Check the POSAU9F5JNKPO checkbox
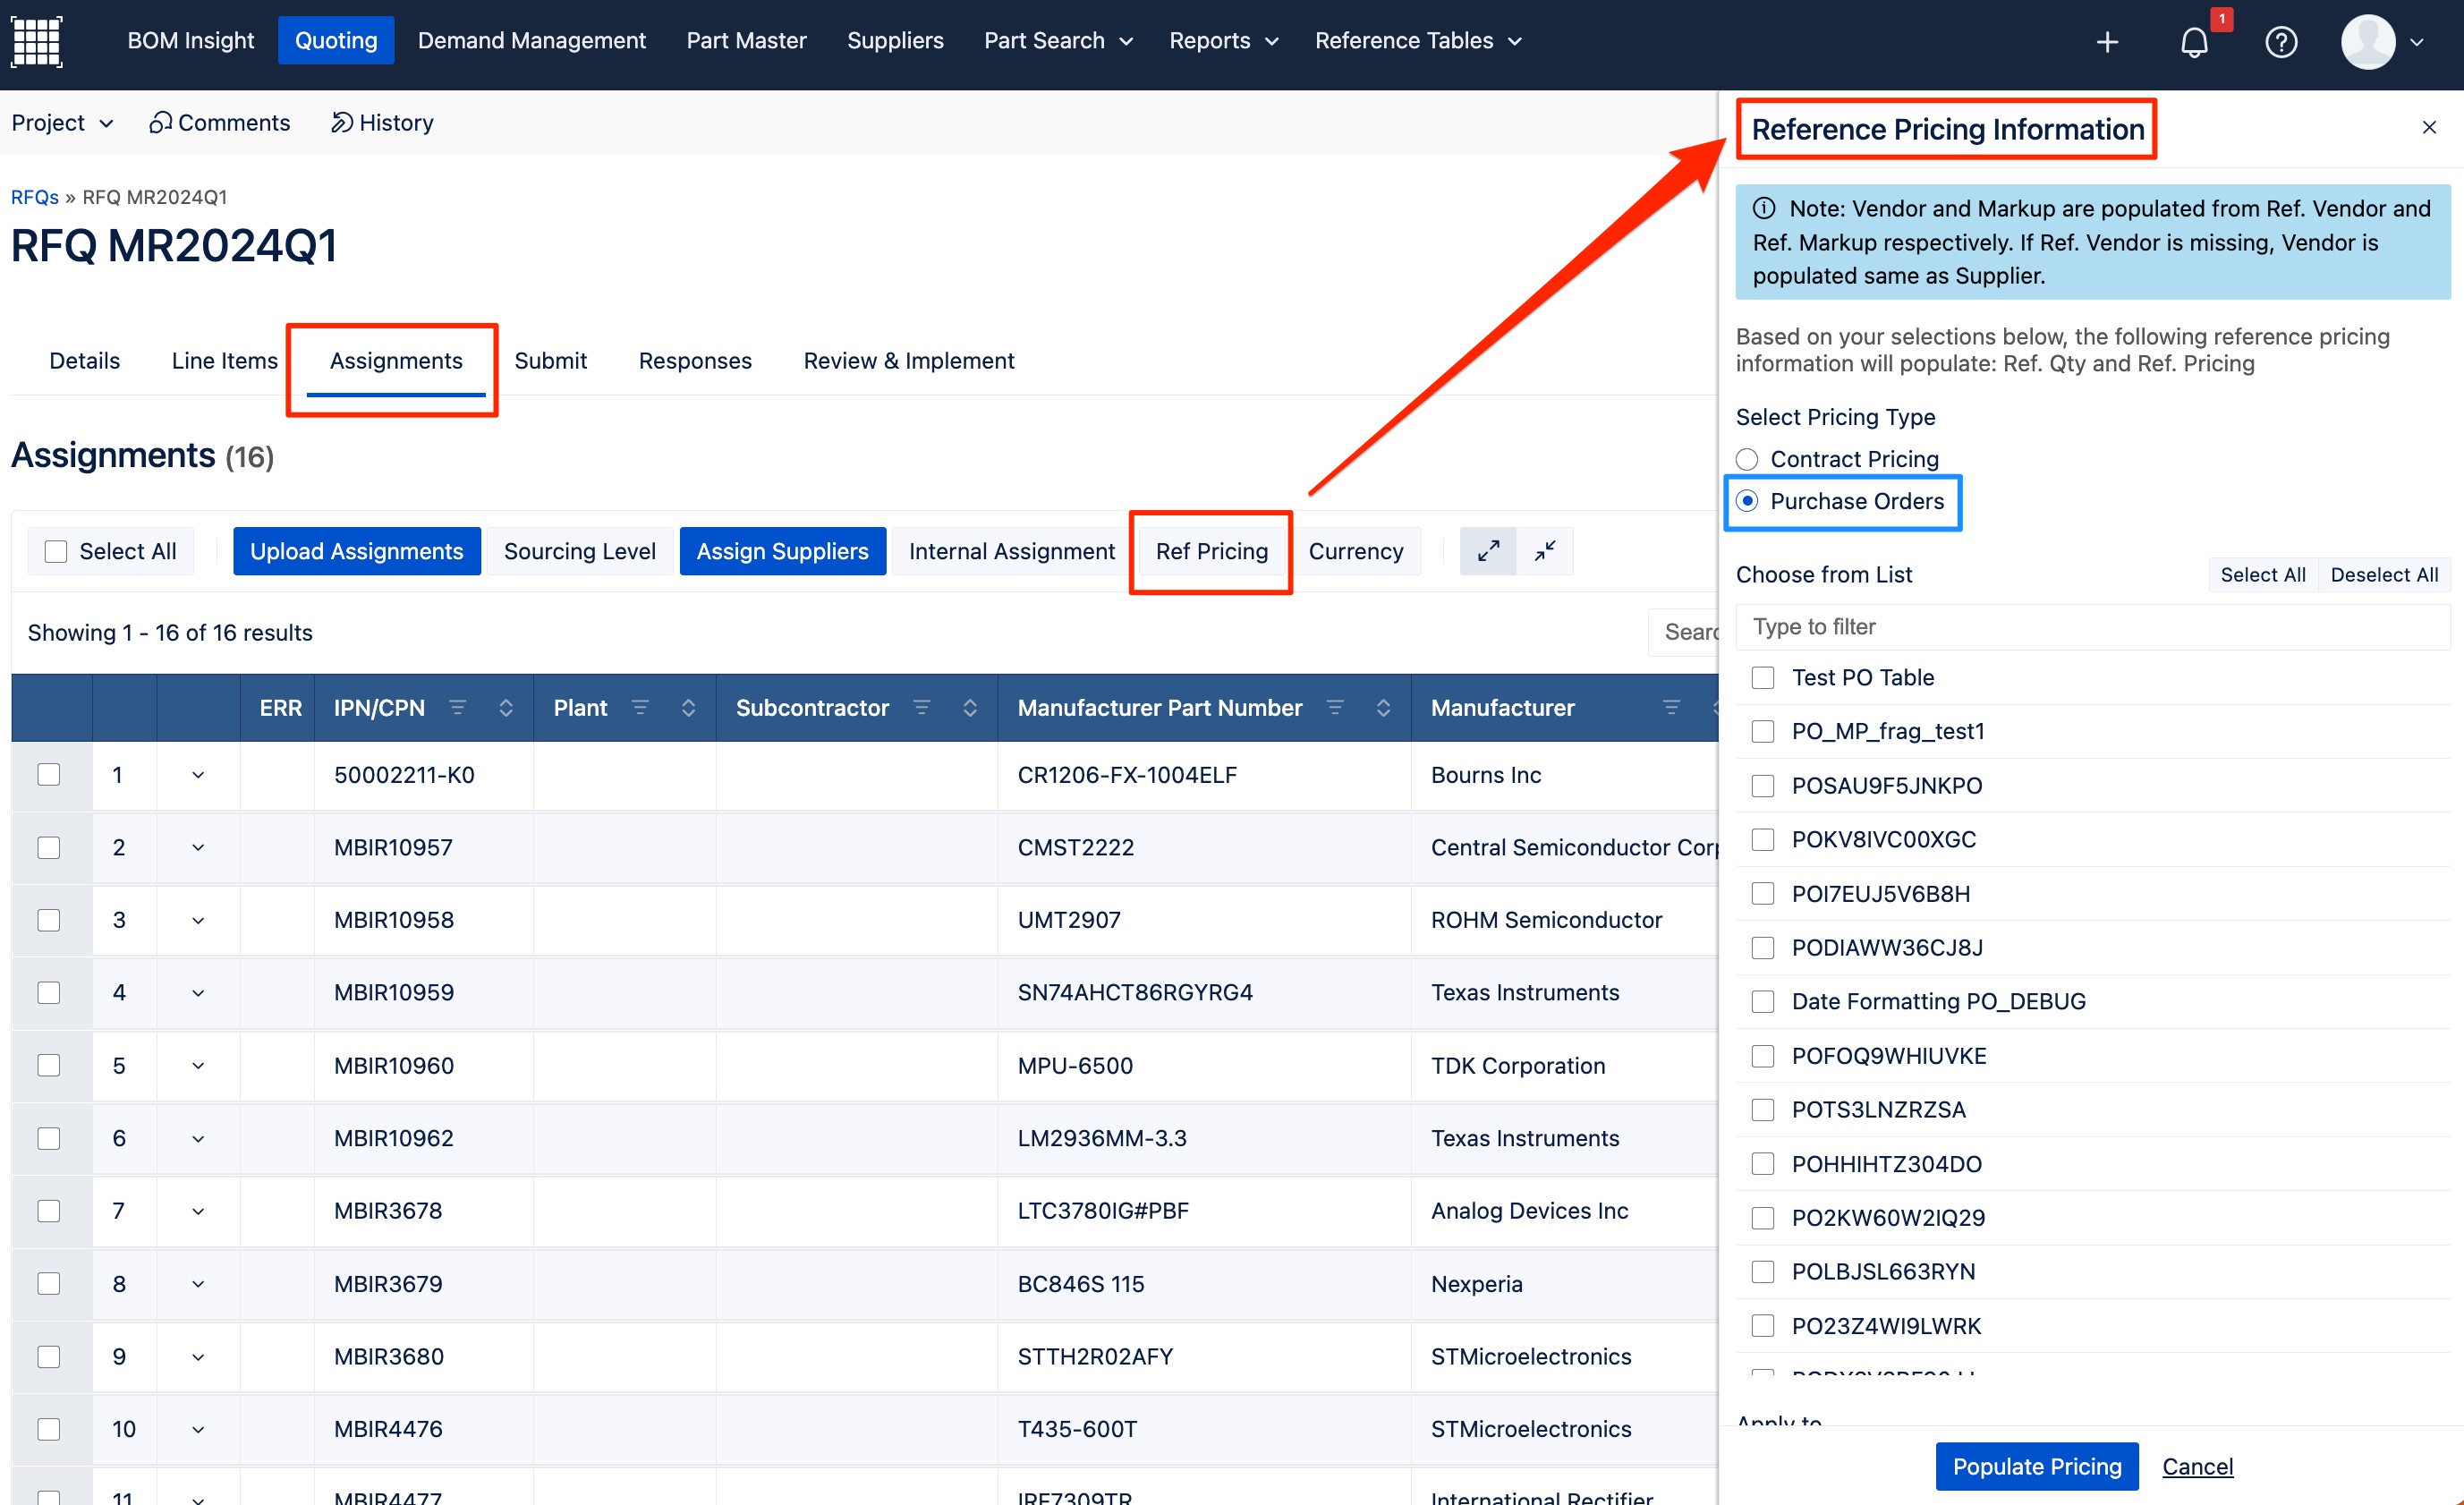The height and width of the screenshot is (1505, 2464). coord(1763,785)
